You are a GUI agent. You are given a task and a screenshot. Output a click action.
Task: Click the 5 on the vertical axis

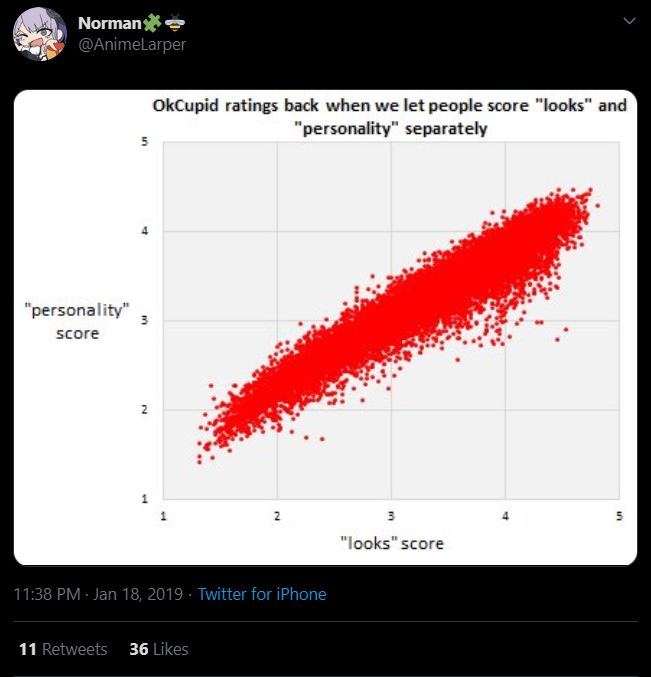pyautogui.click(x=146, y=143)
